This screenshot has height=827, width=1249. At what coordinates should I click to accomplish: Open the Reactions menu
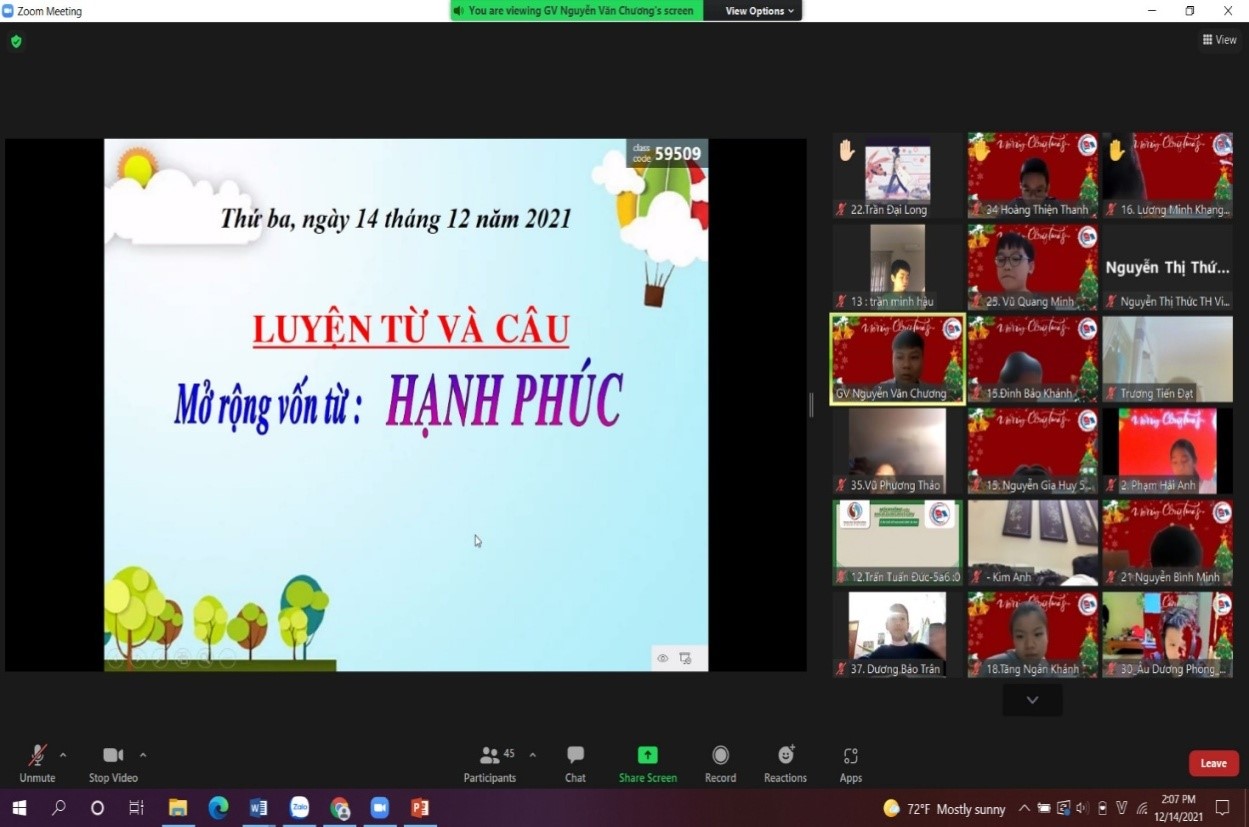[x=785, y=764]
